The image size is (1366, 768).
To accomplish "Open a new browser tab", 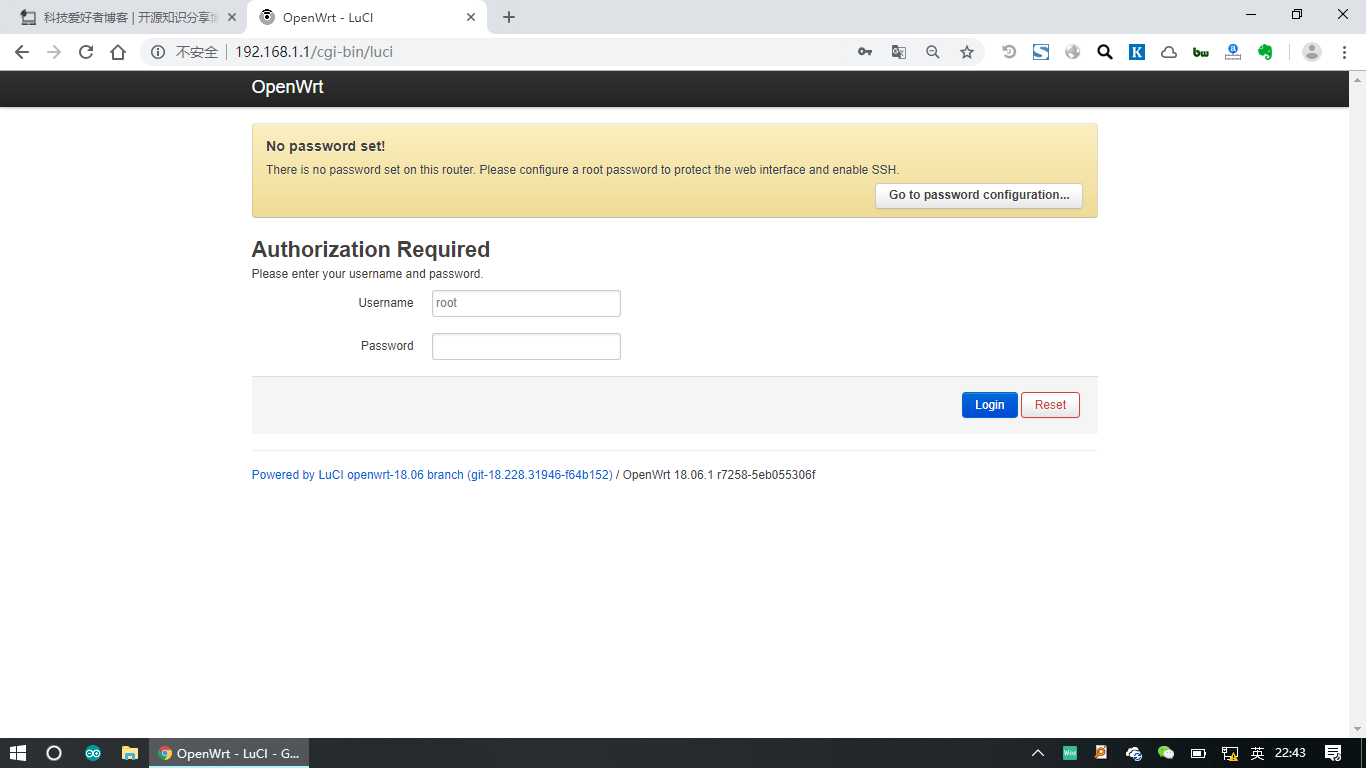I will (x=509, y=17).
